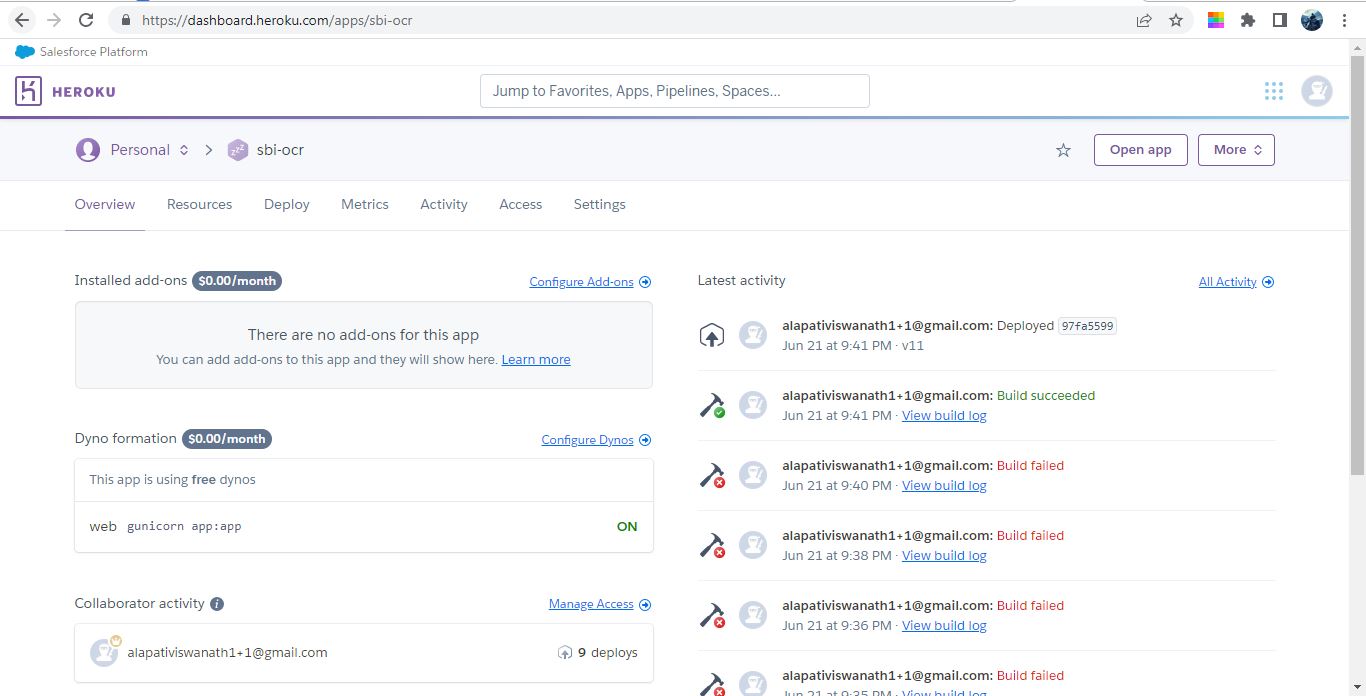Click the 97fa5599 commit hash
1366x696 pixels.
pos(1087,326)
